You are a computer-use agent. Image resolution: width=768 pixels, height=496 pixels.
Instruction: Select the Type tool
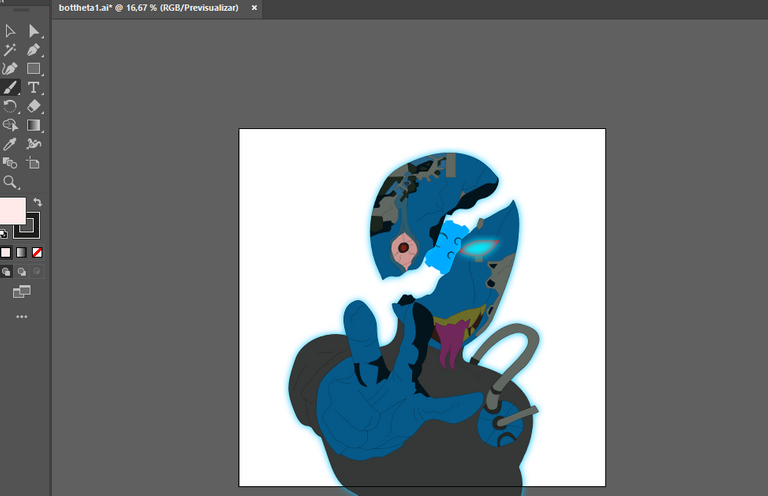(x=33, y=88)
